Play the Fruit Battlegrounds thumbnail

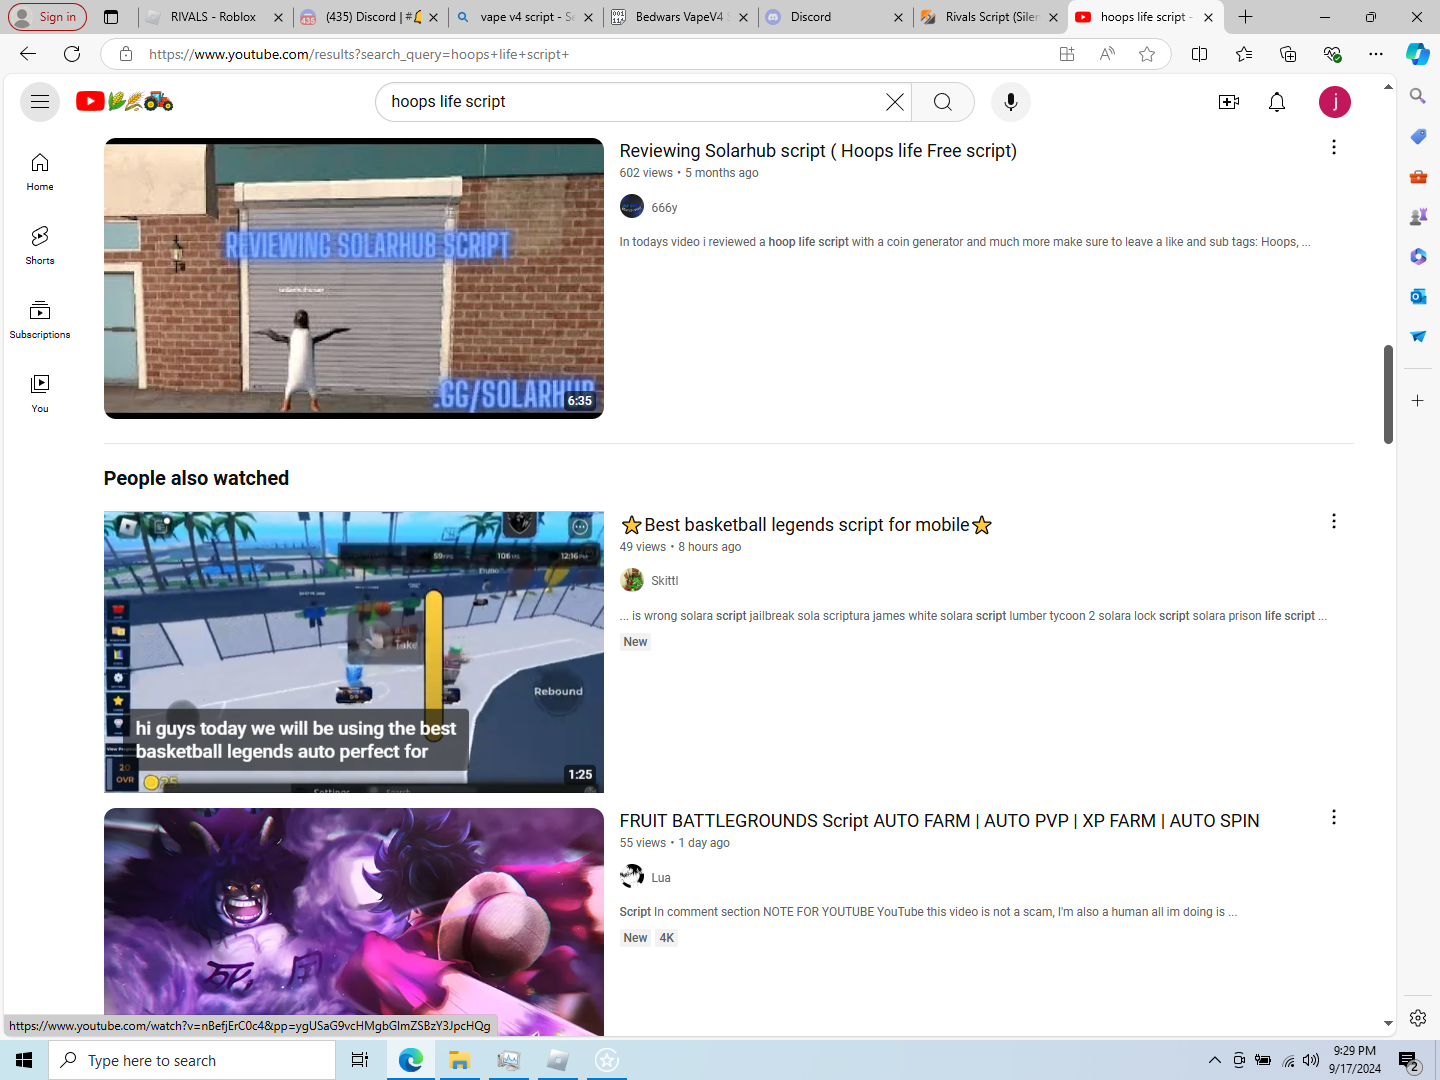(x=354, y=921)
